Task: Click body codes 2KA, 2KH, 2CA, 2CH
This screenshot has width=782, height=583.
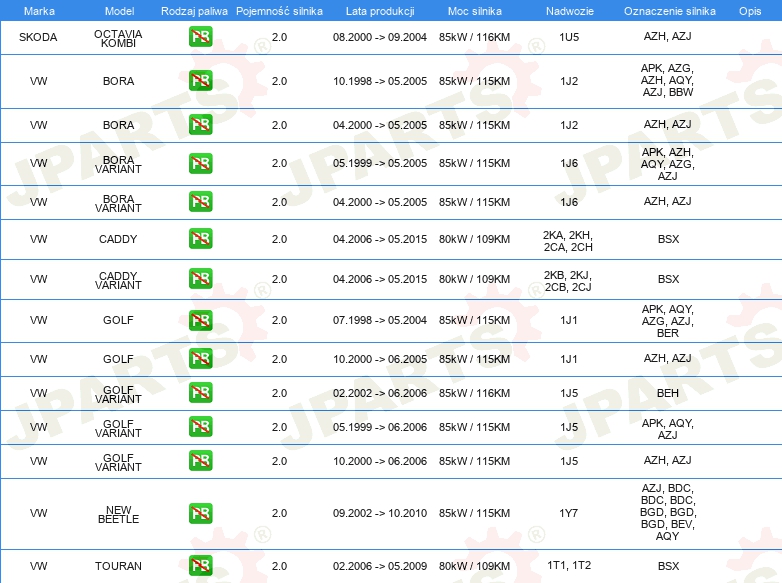Action: click(568, 241)
